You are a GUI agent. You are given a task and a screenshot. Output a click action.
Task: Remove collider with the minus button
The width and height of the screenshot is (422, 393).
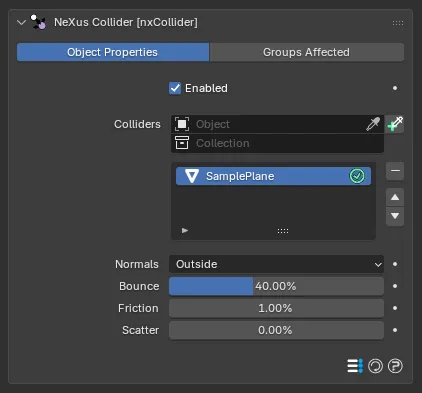tap(395, 171)
